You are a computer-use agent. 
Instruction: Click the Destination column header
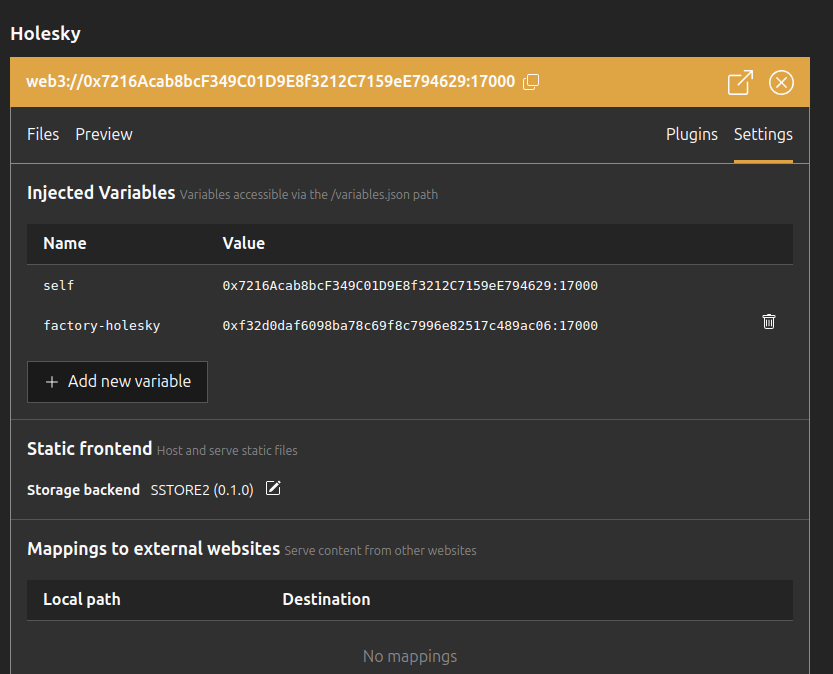pos(326,599)
